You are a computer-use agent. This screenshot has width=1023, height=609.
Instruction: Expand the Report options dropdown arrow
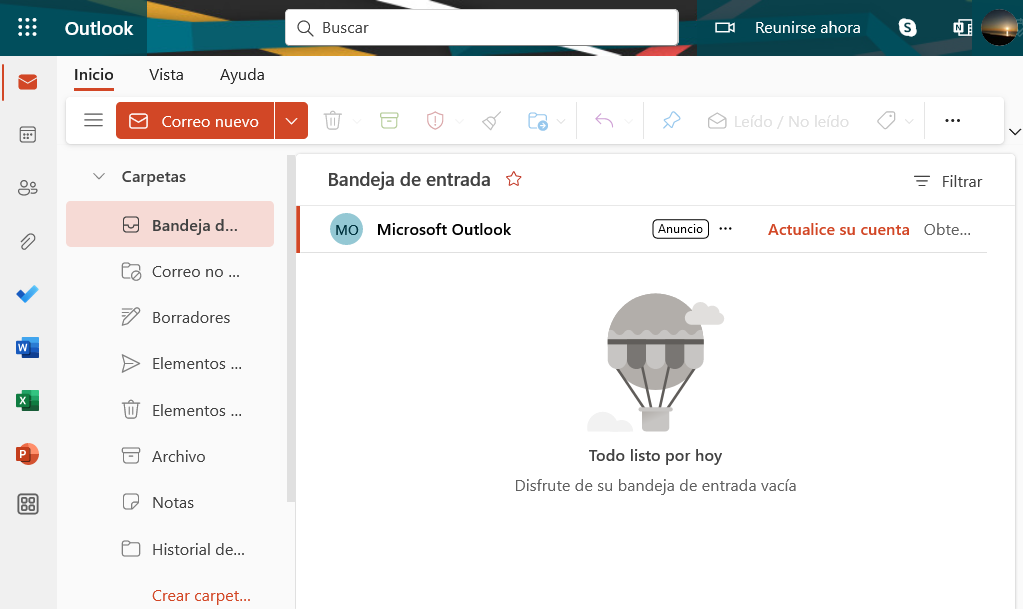click(x=459, y=121)
